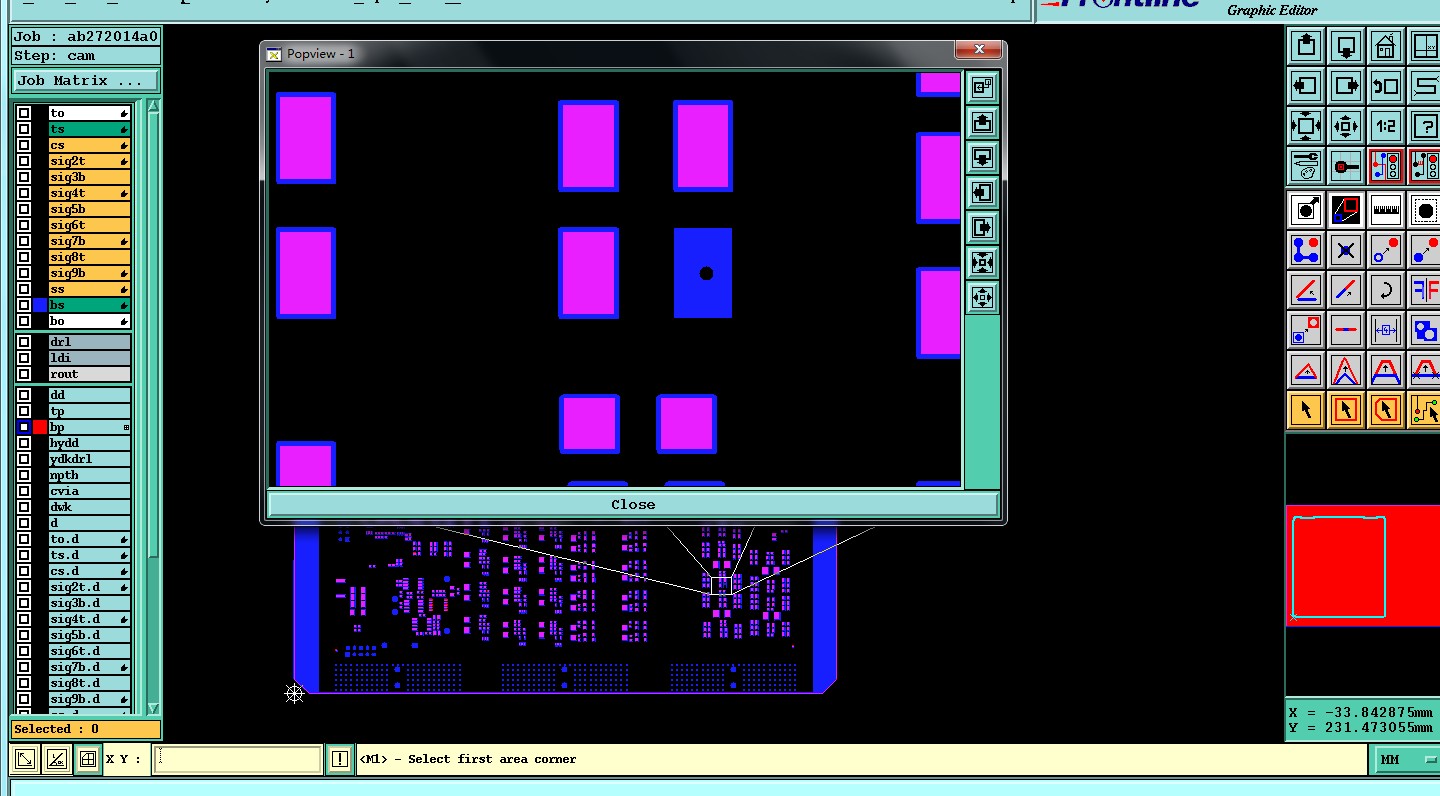Select the cvia layer name
Image resolution: width=1440 pixels, height=796 pixels.
[90, 491]
